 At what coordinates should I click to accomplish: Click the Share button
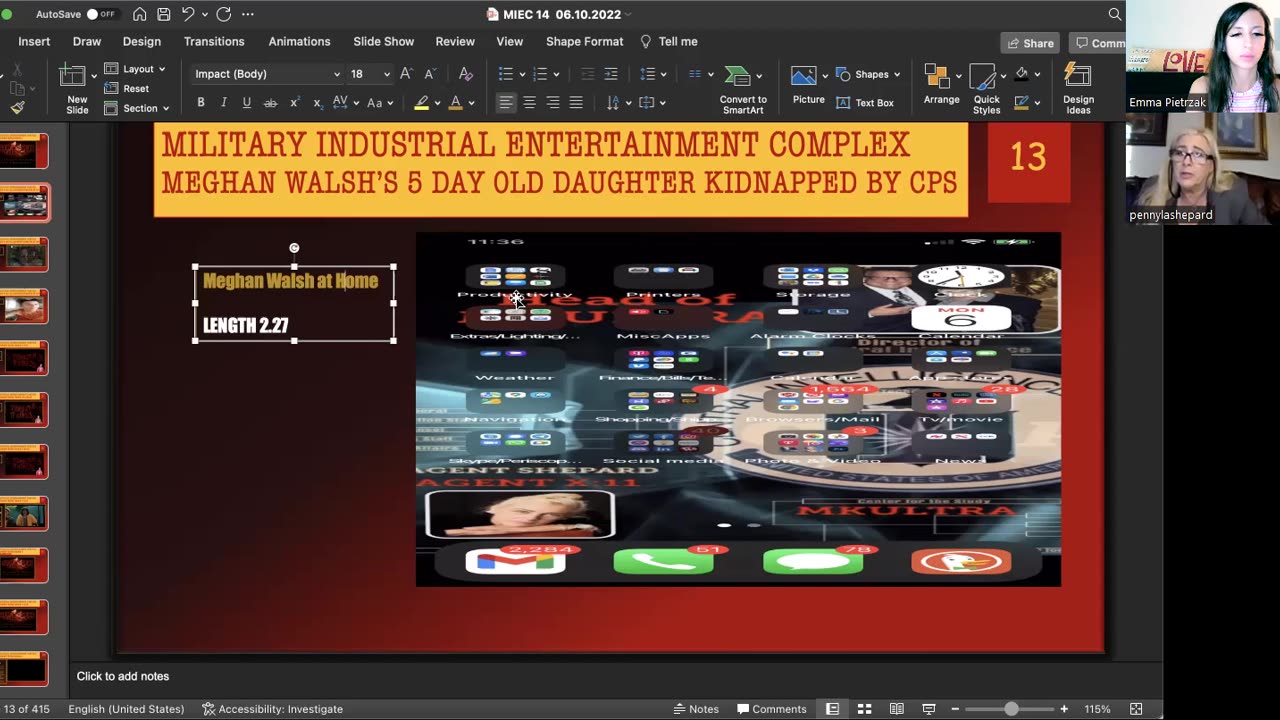point(1030,43)
